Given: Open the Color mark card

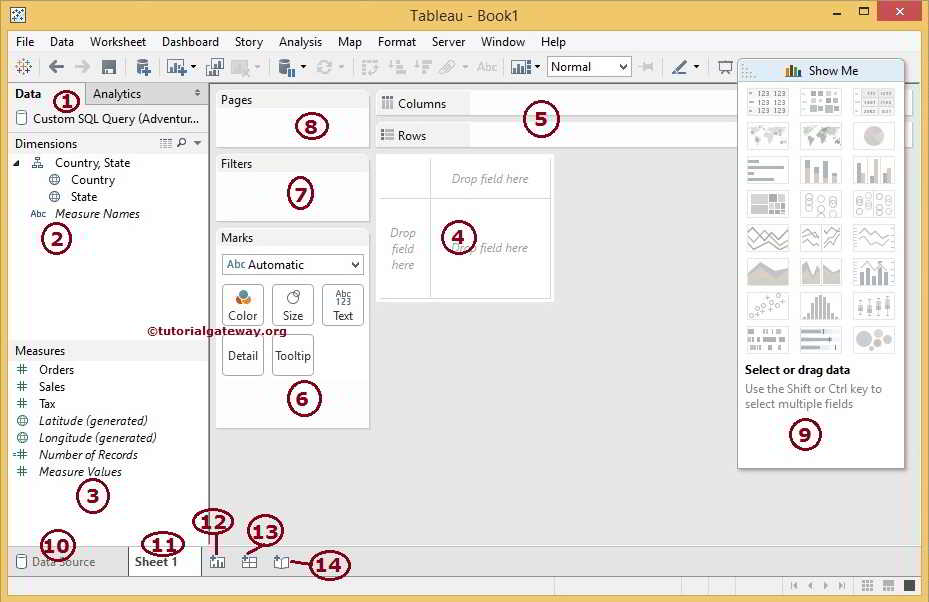Looking at the screenshot, I should 242,305.
